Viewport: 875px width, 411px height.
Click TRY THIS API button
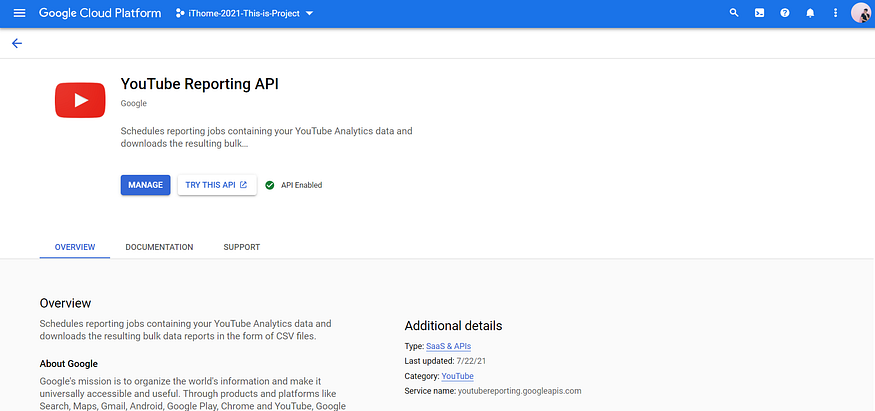click(217, 185)
